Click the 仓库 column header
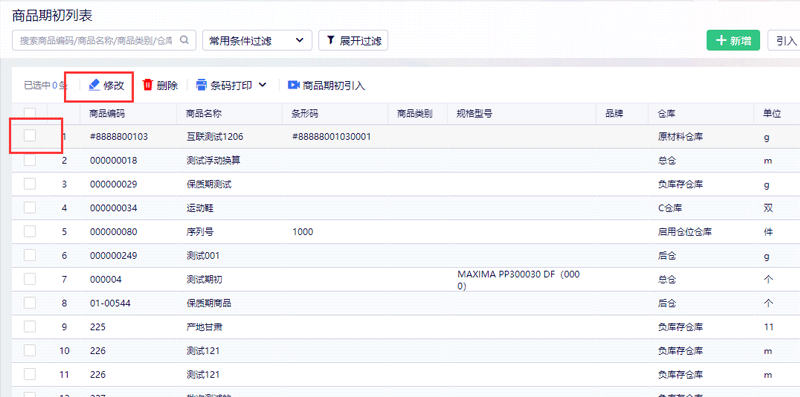Screen dimensions: 800x397 coord(667,113)
